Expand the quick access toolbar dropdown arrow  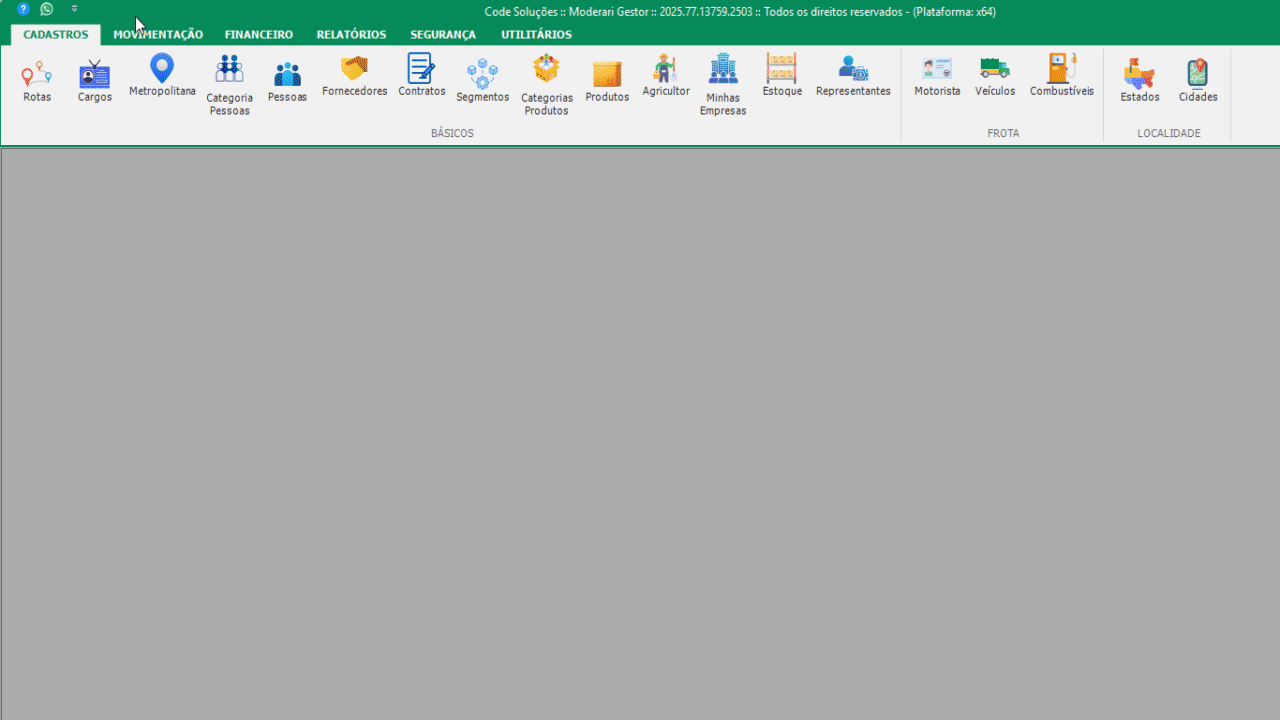click(74, 9)
